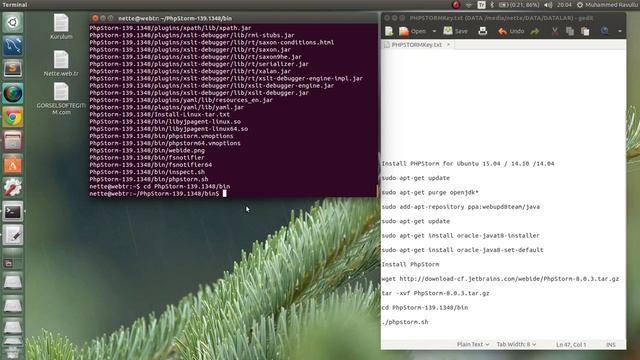Expand the recent files arrow beside Open
Screen dimensions: 640x360
pos(434,31)
